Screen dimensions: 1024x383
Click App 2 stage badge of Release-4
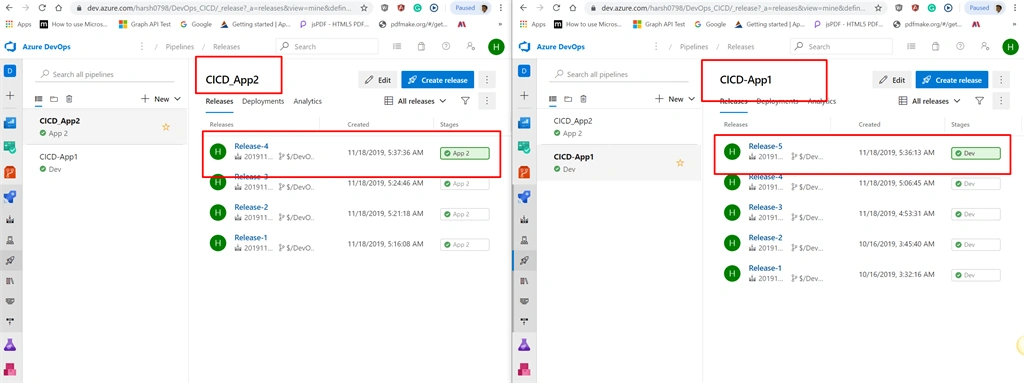click(465, 154)
